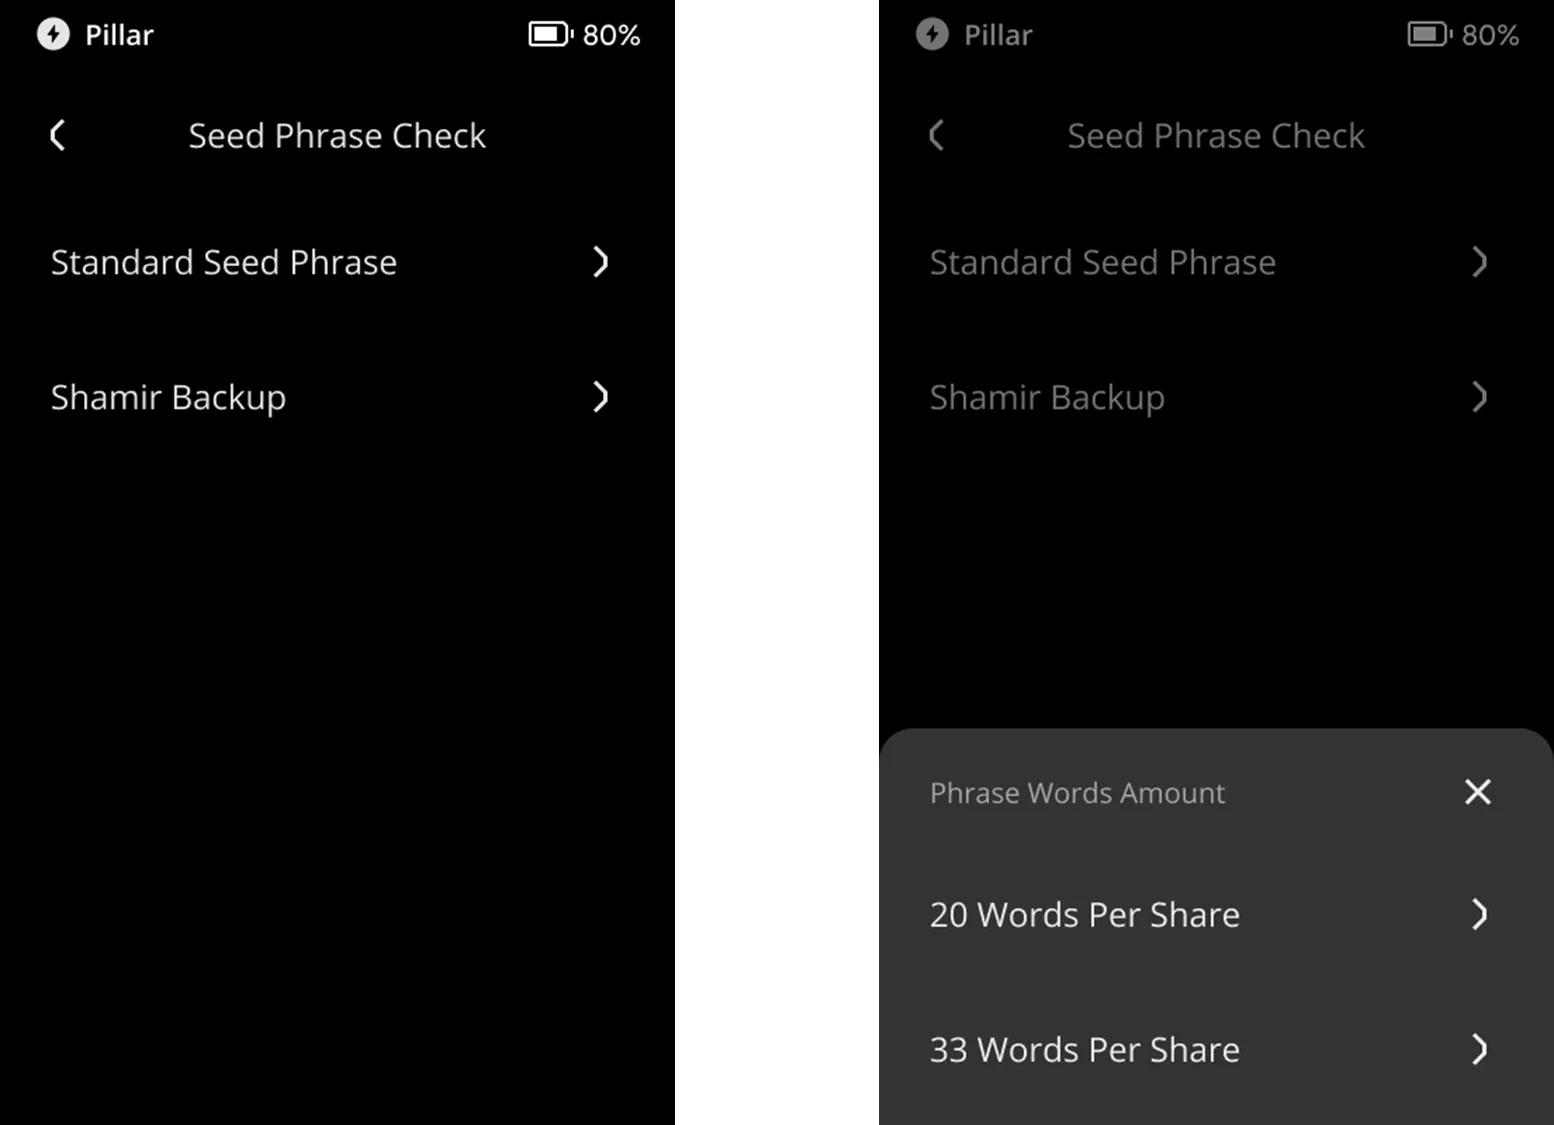Screen dimensions: 1554x1125
Task: Click the chevron beside 33 Words Per Share
Action: [x=1479, y=1049]
